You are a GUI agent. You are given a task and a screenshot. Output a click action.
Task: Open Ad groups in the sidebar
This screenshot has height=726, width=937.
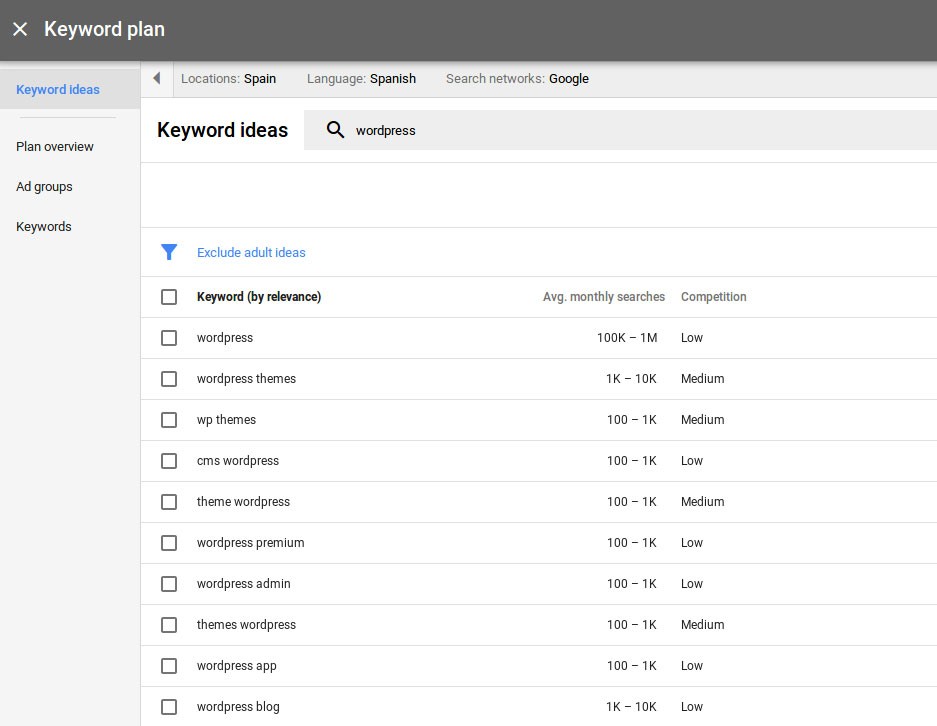[x=44, y=187]
